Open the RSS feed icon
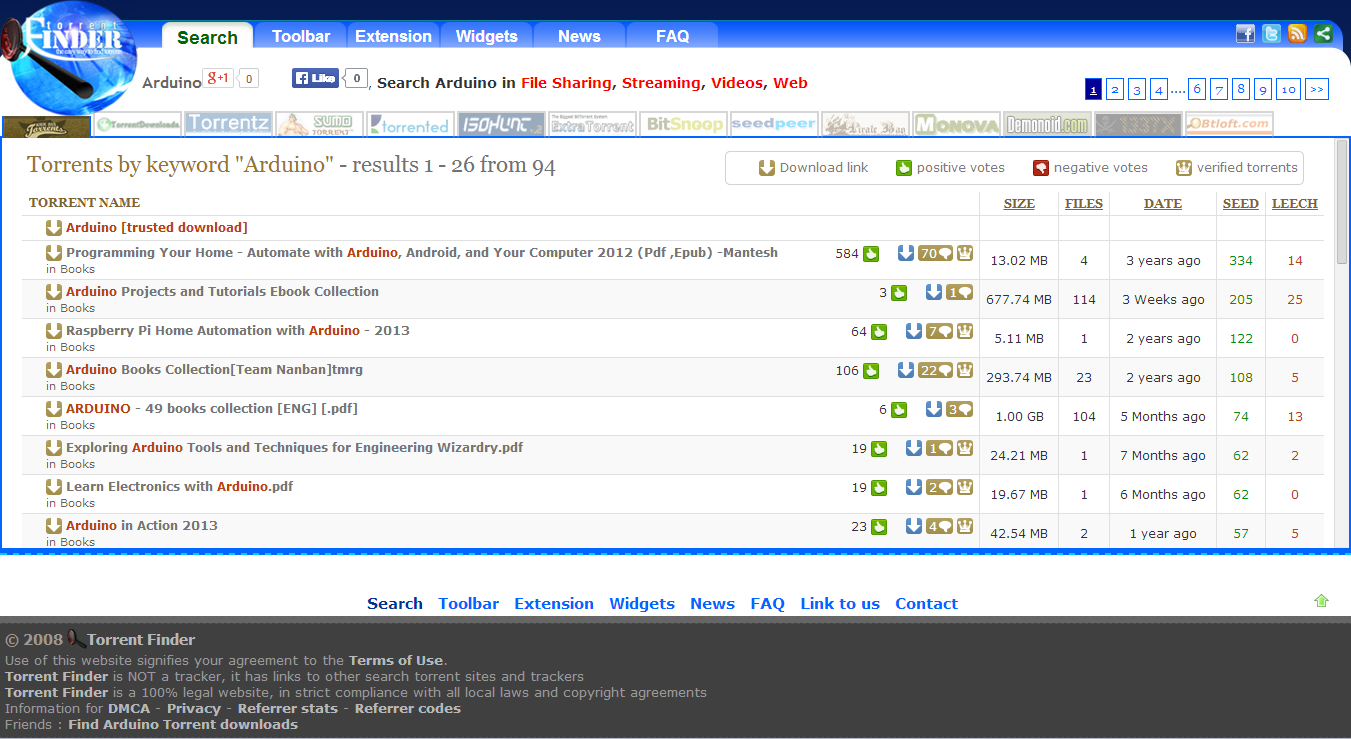The width and height of the screenshot is (1351, 739). (1297, 33)
